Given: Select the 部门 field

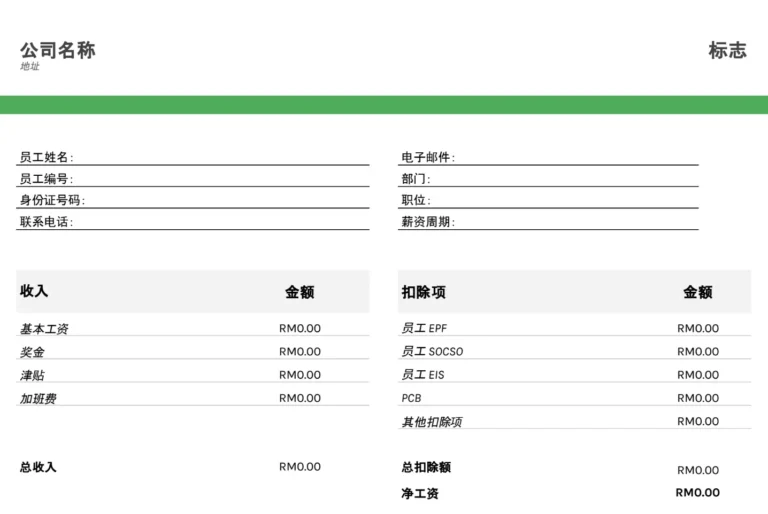Looking at the screenshot, I should (x=565, y=179).
